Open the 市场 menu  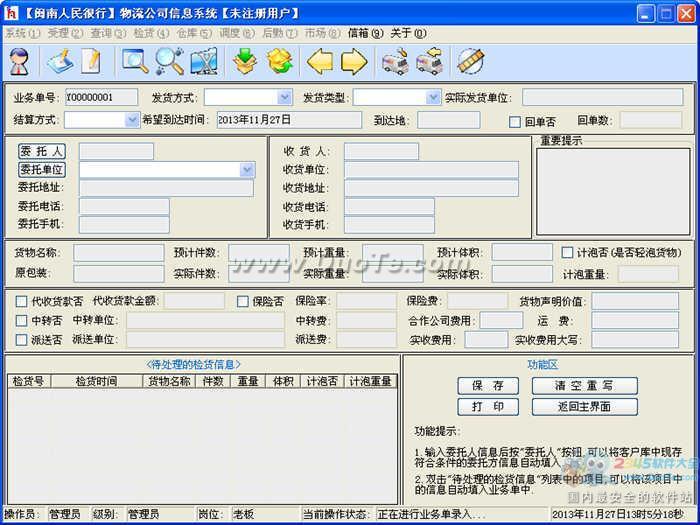pyautogui.click(x=323, y=33)
